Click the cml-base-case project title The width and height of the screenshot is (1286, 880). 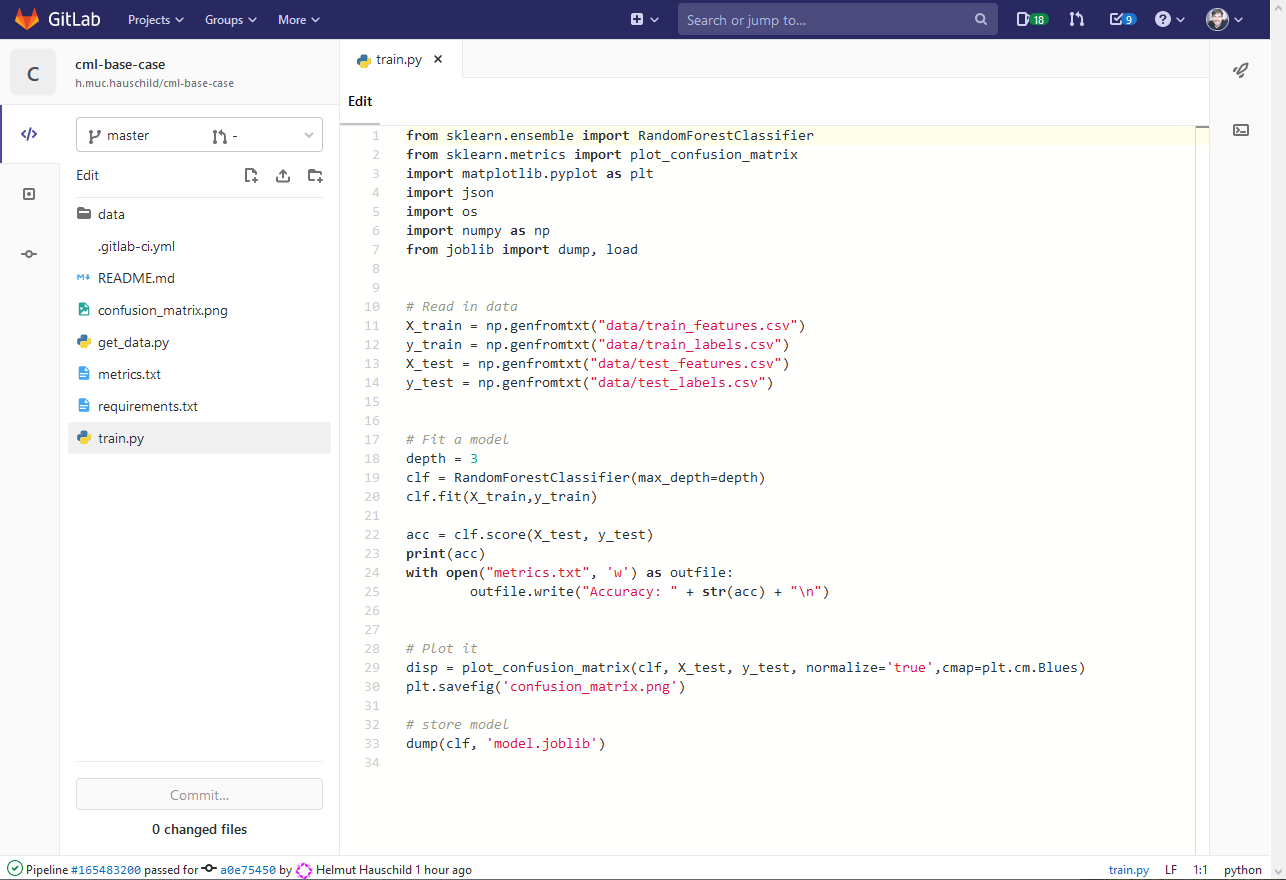click(x=120, y=64)
